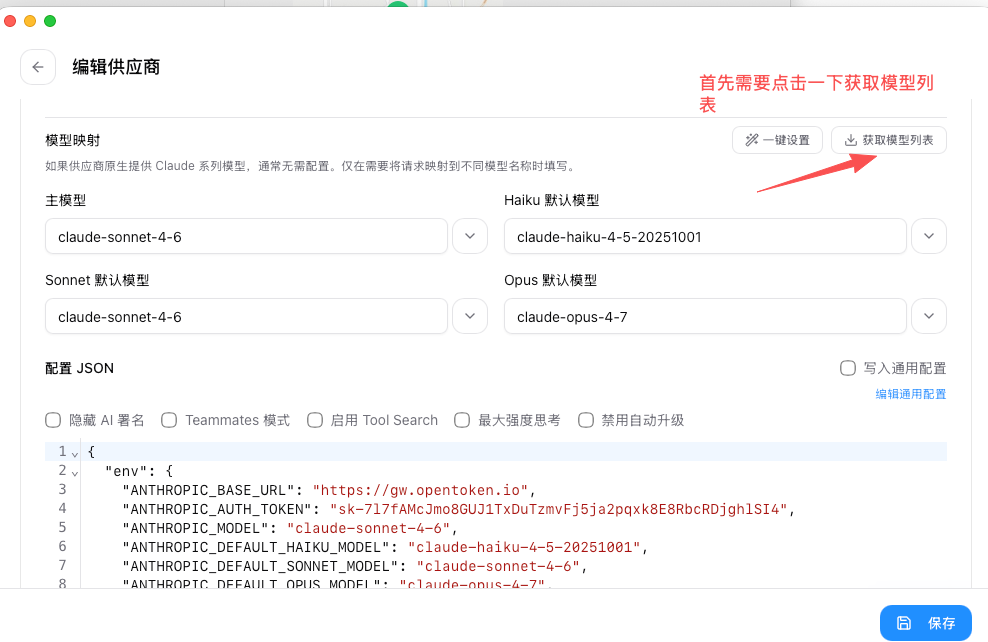Enable the Teammates 模式 checkbox
The image size is (988, 642).
point(169,420)
